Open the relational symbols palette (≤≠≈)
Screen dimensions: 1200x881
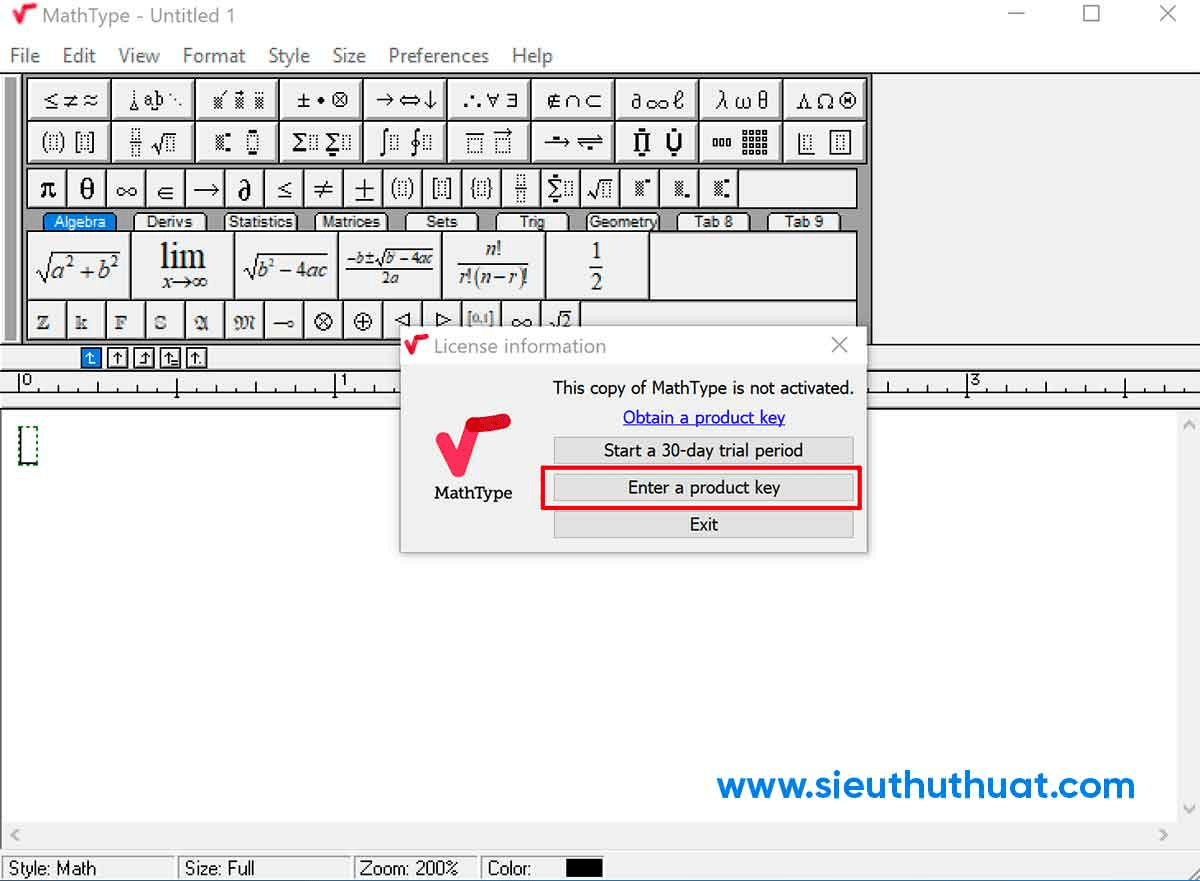point(70,100)
